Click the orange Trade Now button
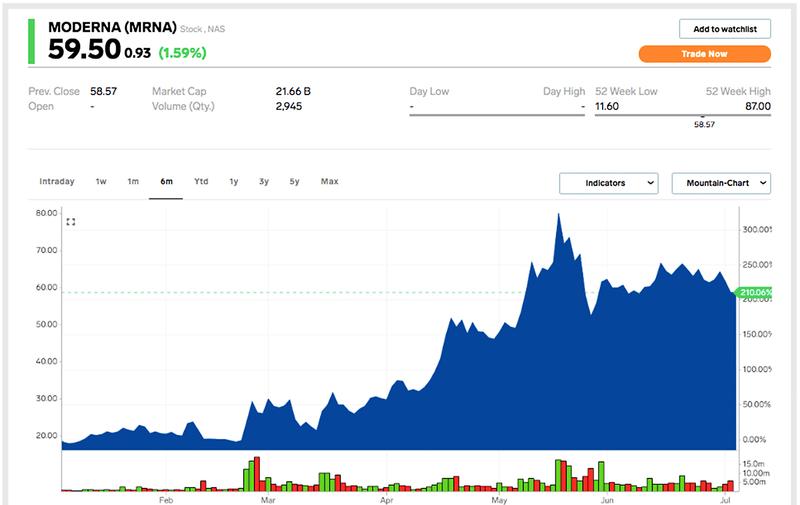The width and height of the screenshot is (800, 505). coord(704,54)
